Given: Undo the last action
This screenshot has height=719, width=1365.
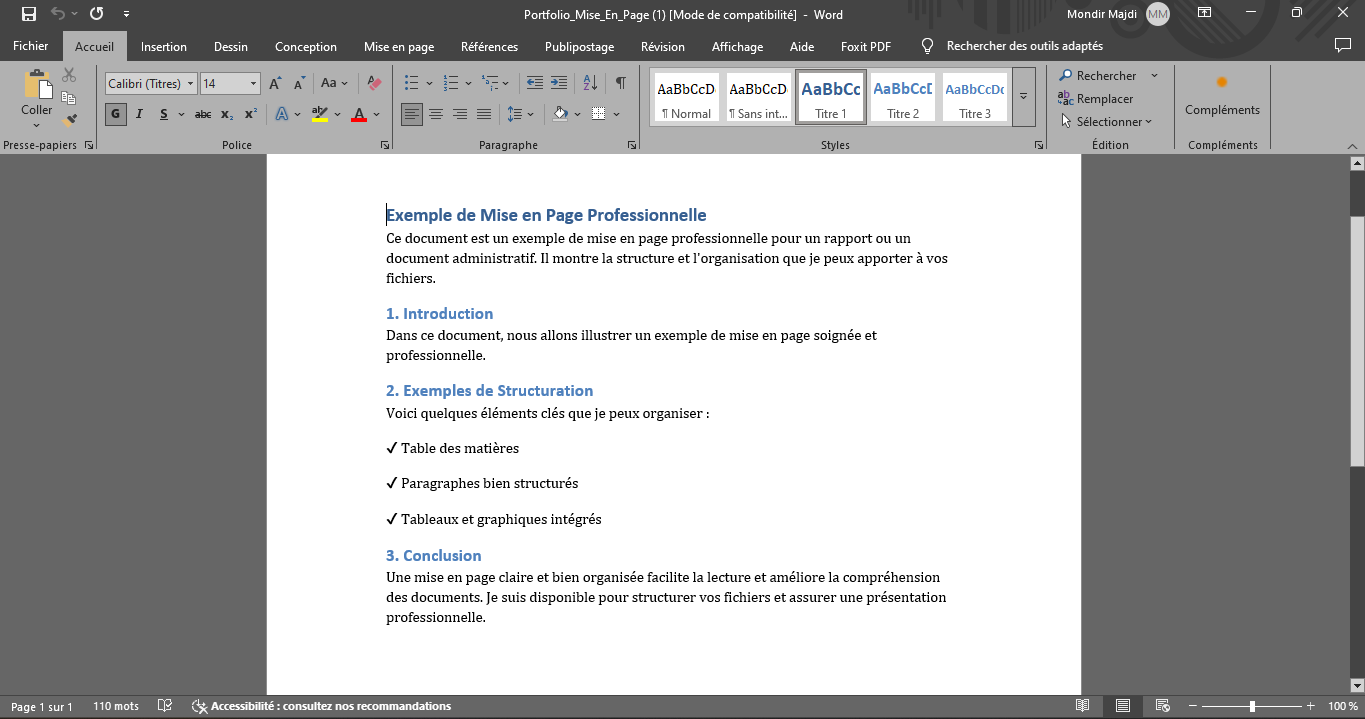Looking at the screenshot, I should click(x=58, y=14).
